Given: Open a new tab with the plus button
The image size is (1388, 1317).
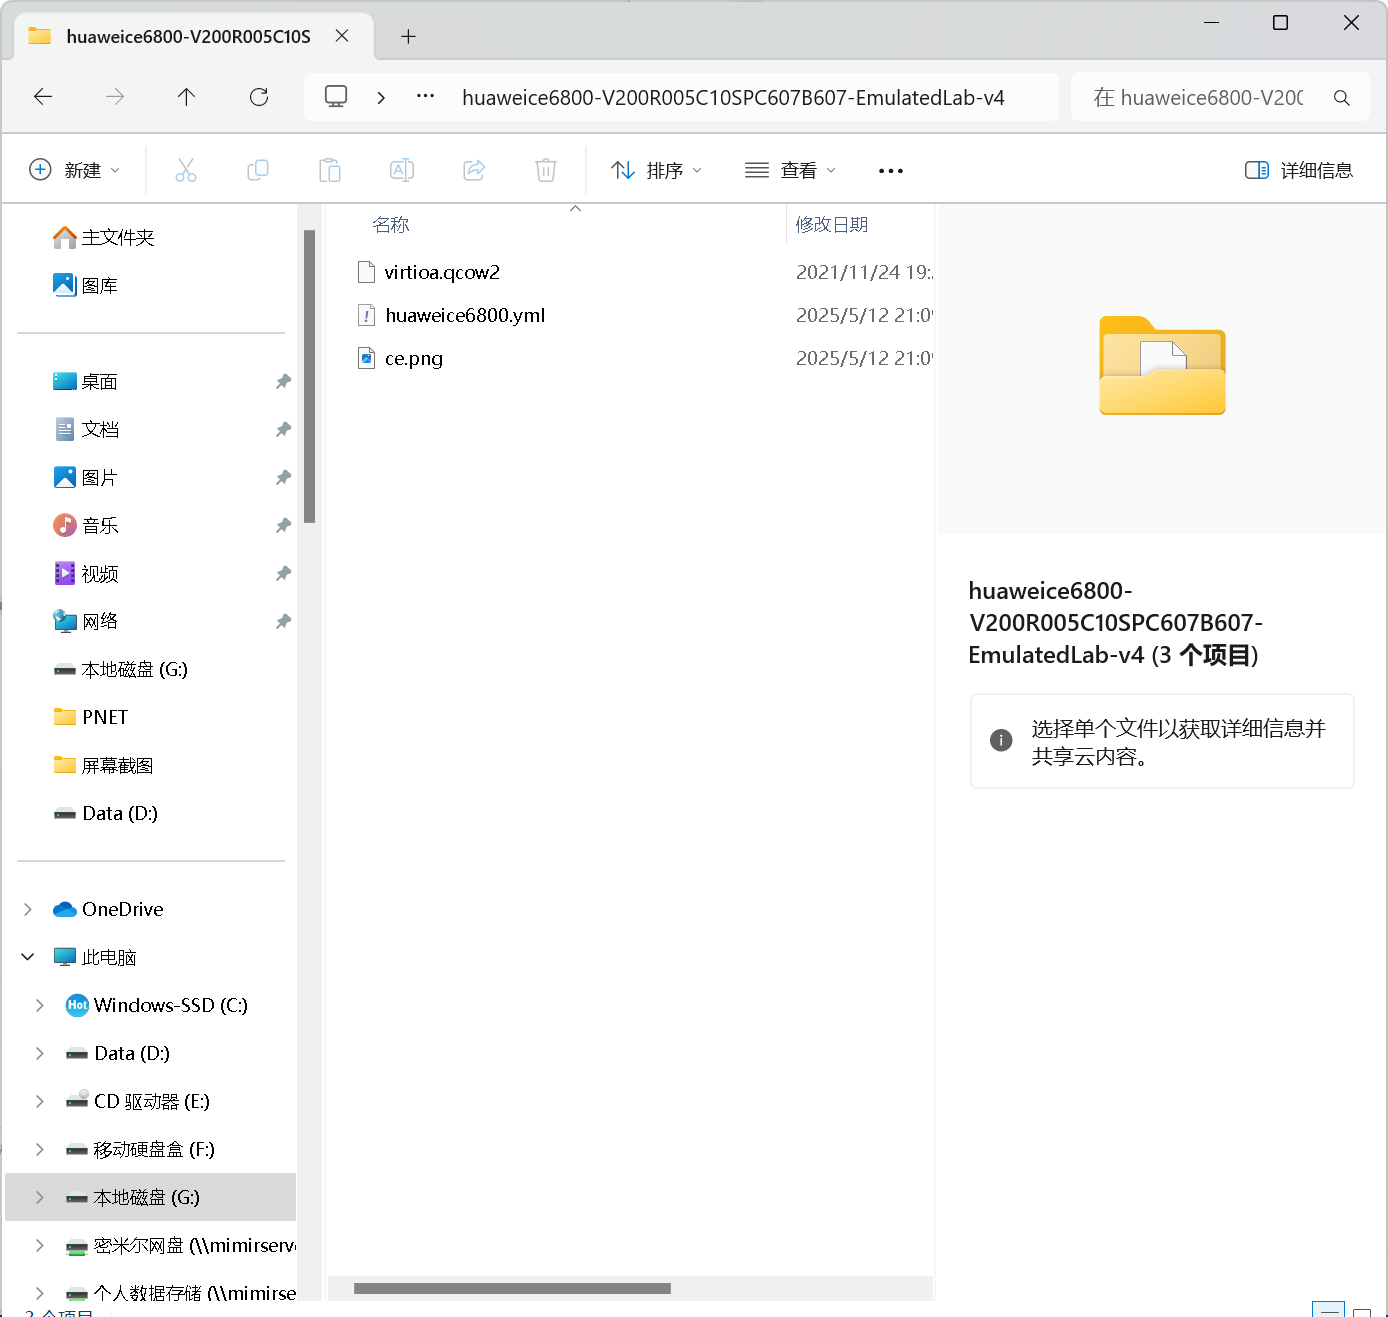Looking at the screenshot, I should click(408, 36).
